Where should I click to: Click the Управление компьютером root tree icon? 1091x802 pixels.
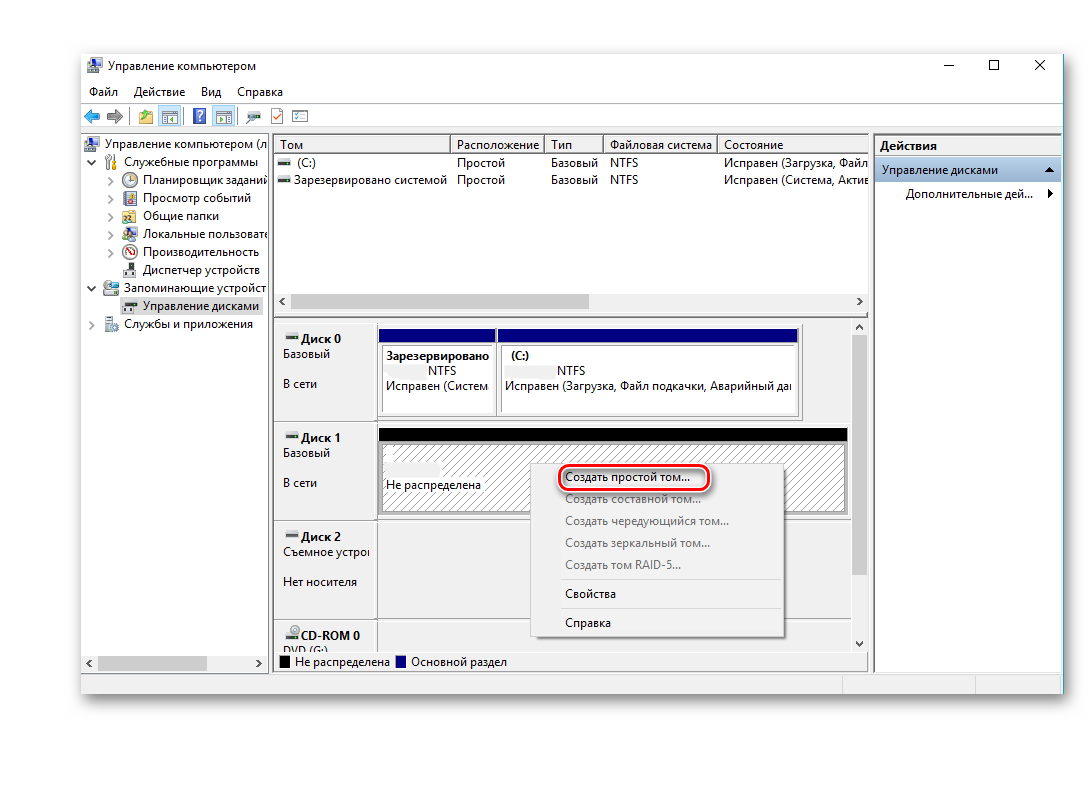(91, 144)
